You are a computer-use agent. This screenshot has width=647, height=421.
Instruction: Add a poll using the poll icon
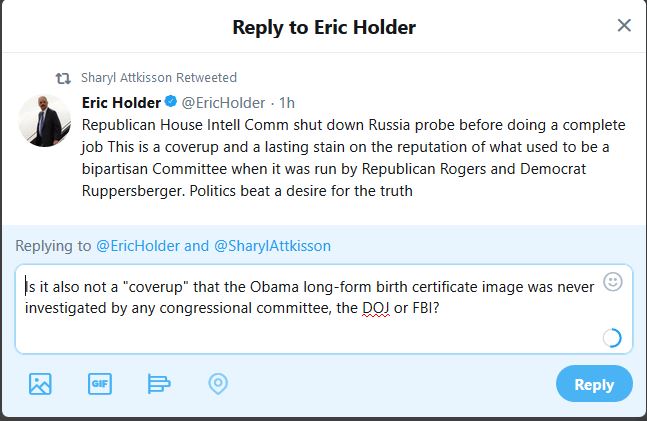point(158,384)
